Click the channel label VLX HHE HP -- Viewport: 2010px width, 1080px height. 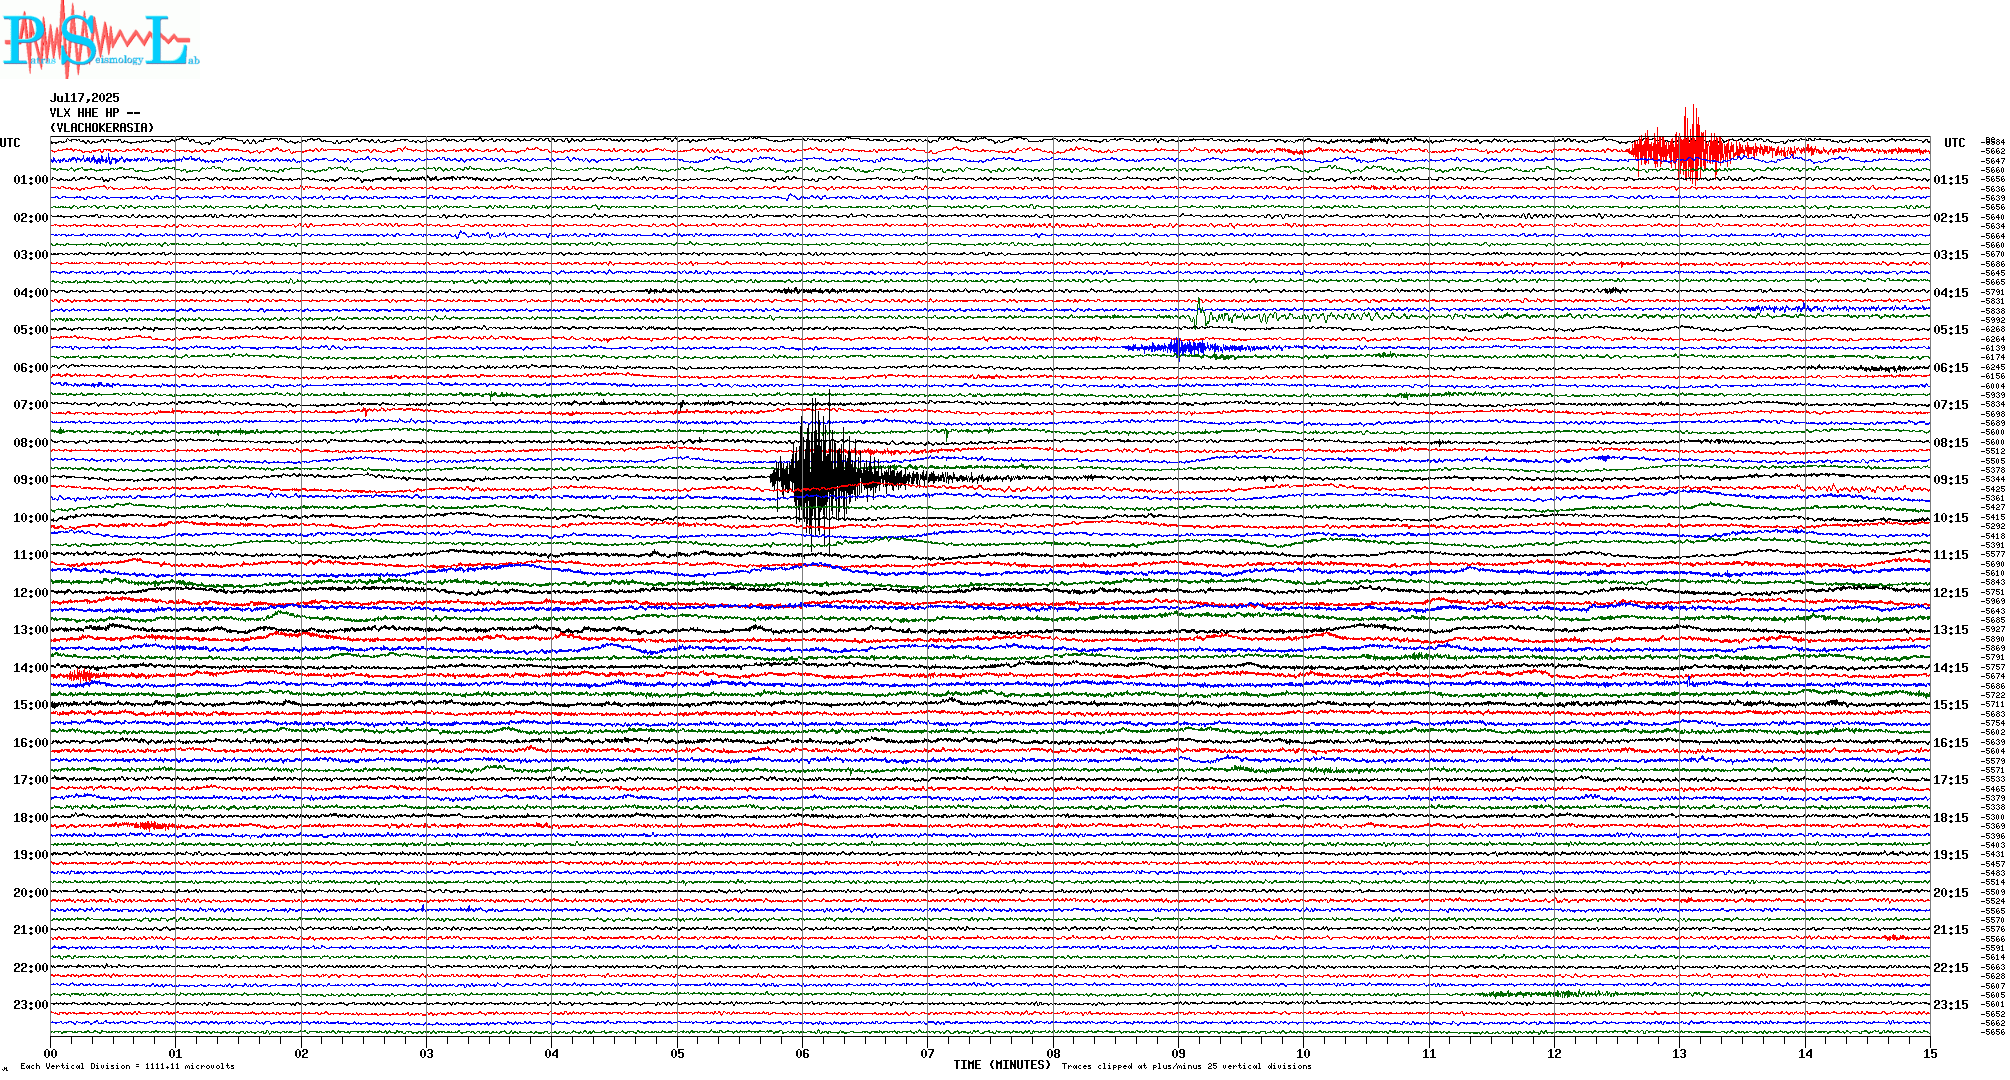(x=95, y=113)
